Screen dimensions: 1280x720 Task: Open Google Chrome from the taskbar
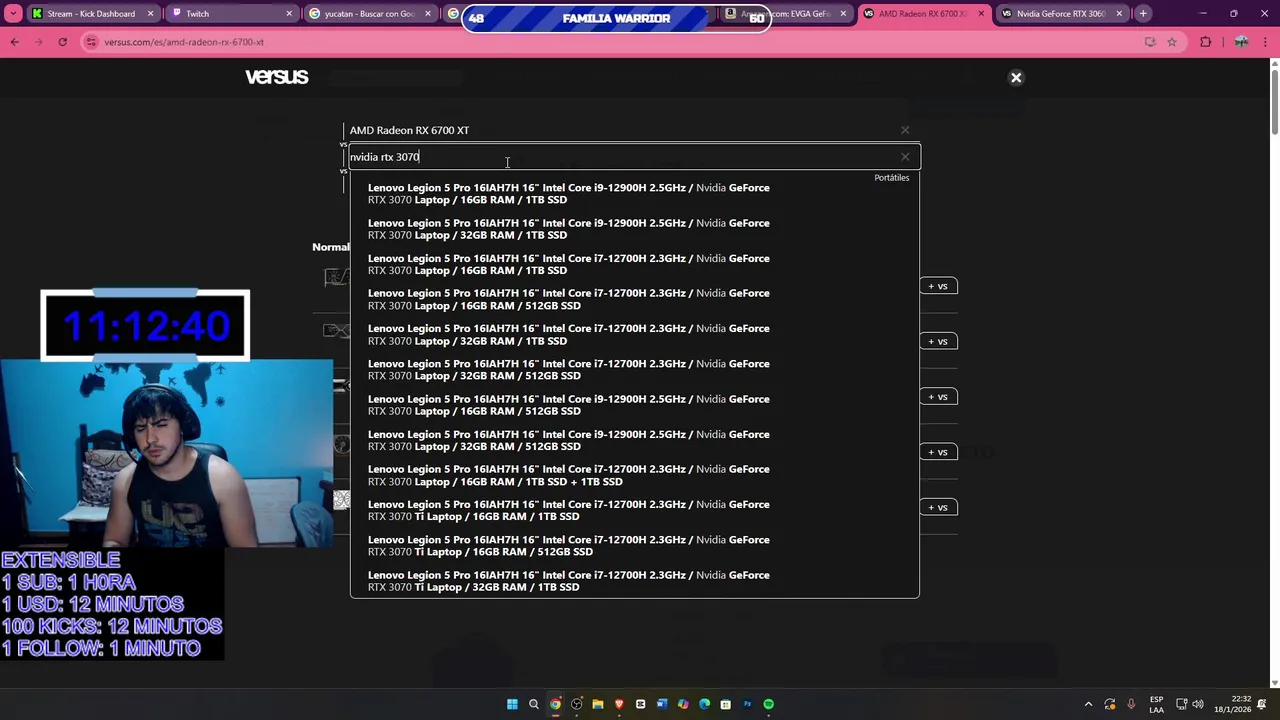click(x=555, y=704)
